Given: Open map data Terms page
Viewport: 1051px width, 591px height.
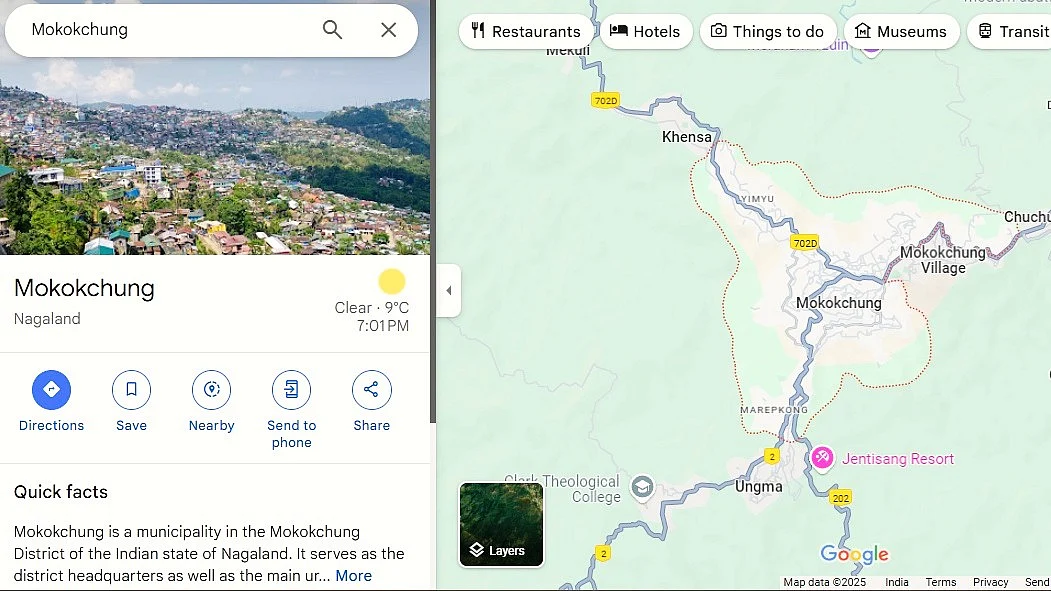Looking at the screenshot, I should (940, 581).
